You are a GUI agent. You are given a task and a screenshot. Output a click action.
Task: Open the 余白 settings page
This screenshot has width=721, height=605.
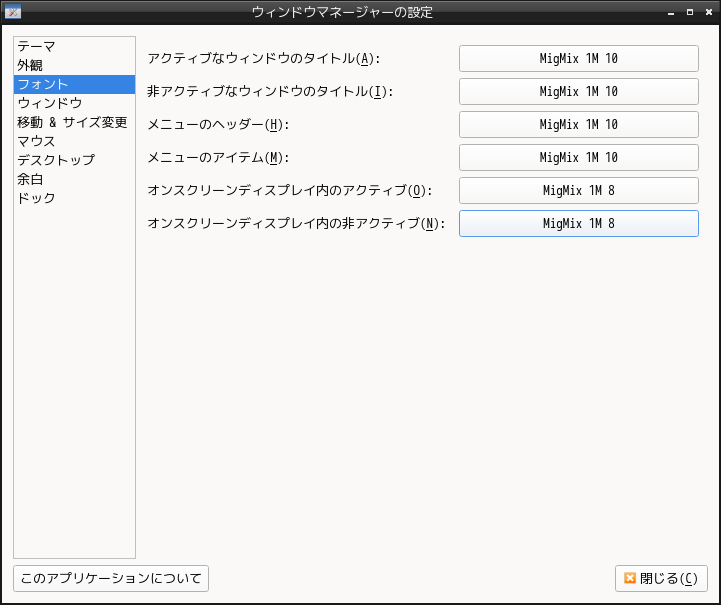point(30,179)
